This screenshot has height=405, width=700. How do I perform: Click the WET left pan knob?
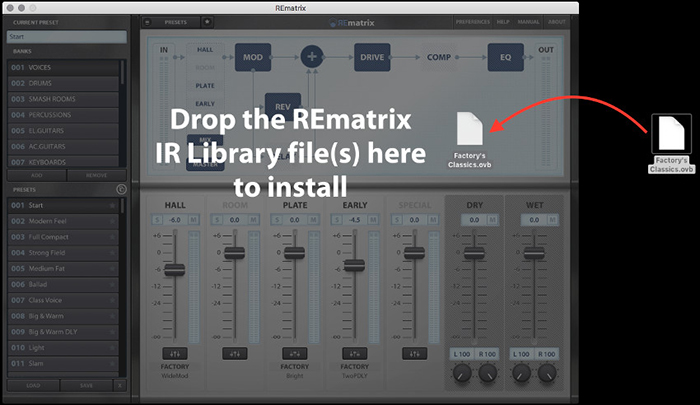click(521, 373)
